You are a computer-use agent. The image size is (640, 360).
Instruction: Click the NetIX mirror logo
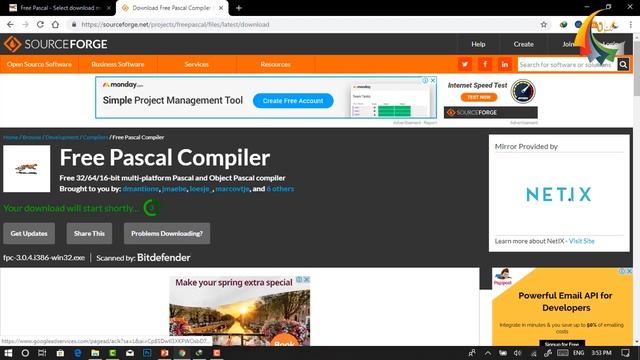pyautogui.click(x=559, y=194)
